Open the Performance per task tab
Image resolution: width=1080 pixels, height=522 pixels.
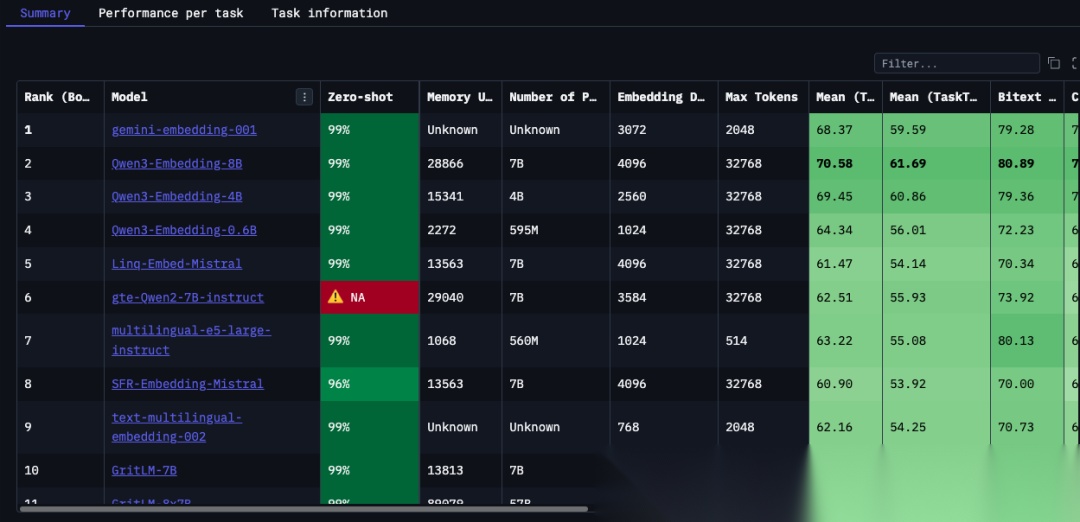171,13
